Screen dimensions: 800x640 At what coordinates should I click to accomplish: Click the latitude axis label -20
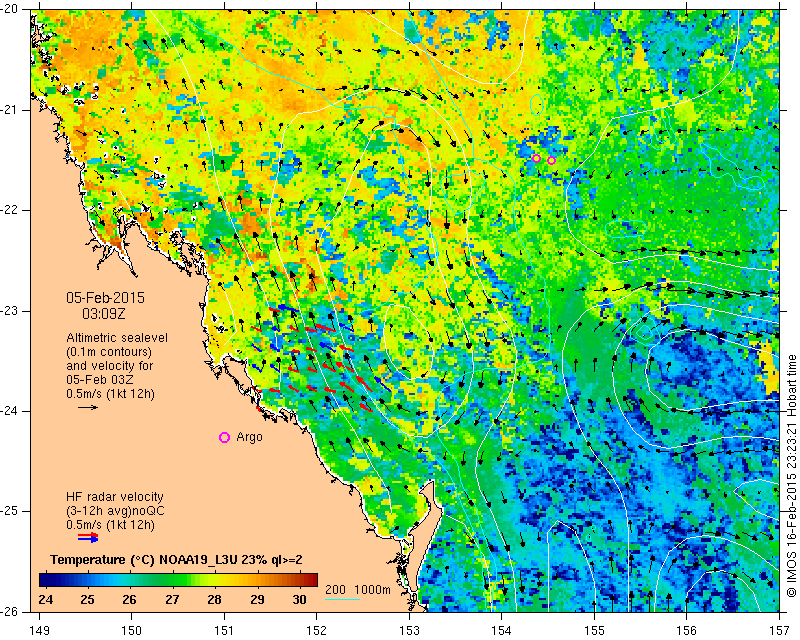(8, 9)
